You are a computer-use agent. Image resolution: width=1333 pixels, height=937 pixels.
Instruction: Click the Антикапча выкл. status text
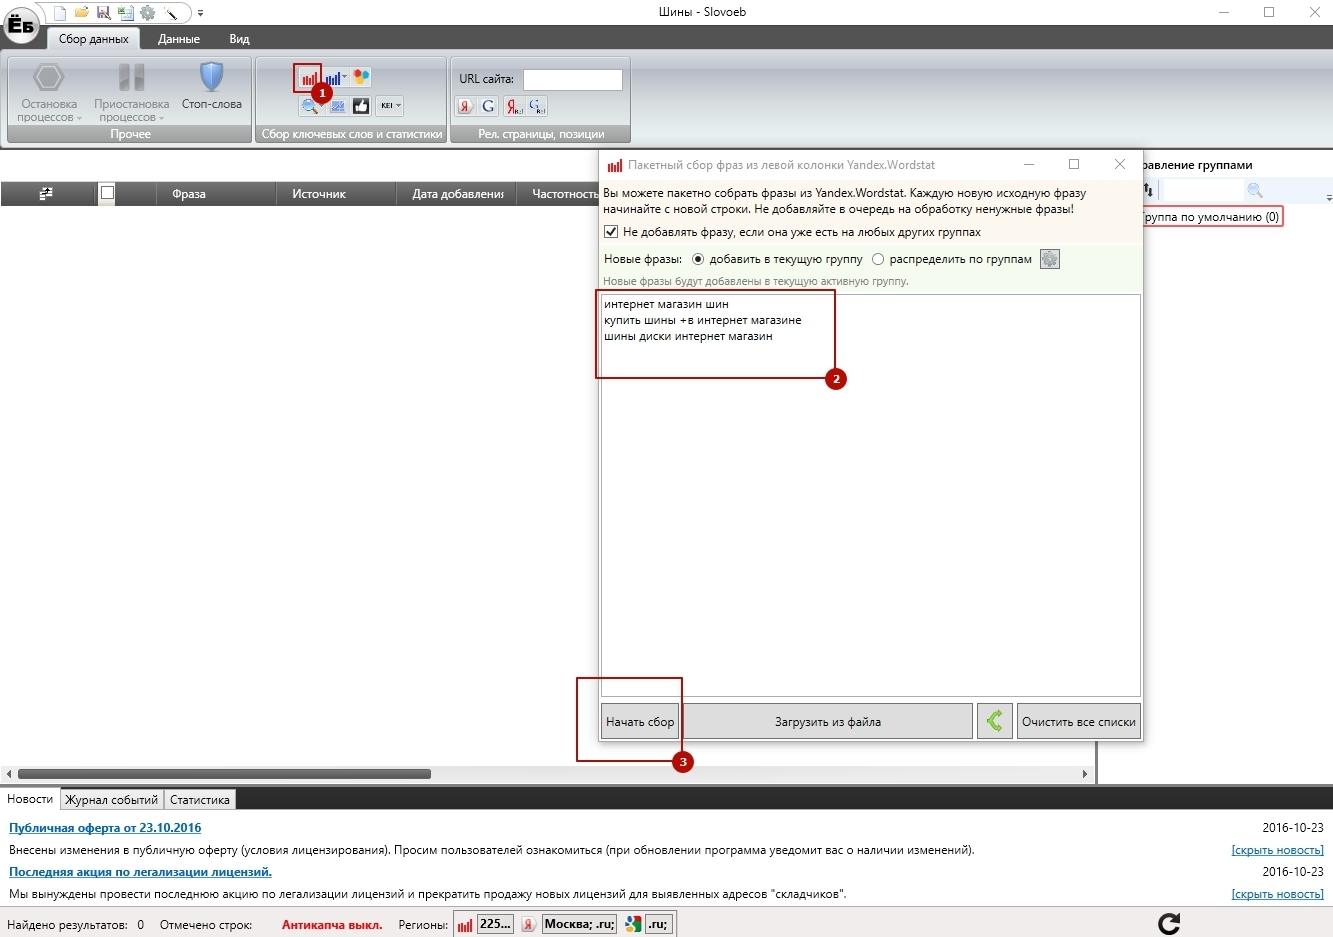click(332, 925)
